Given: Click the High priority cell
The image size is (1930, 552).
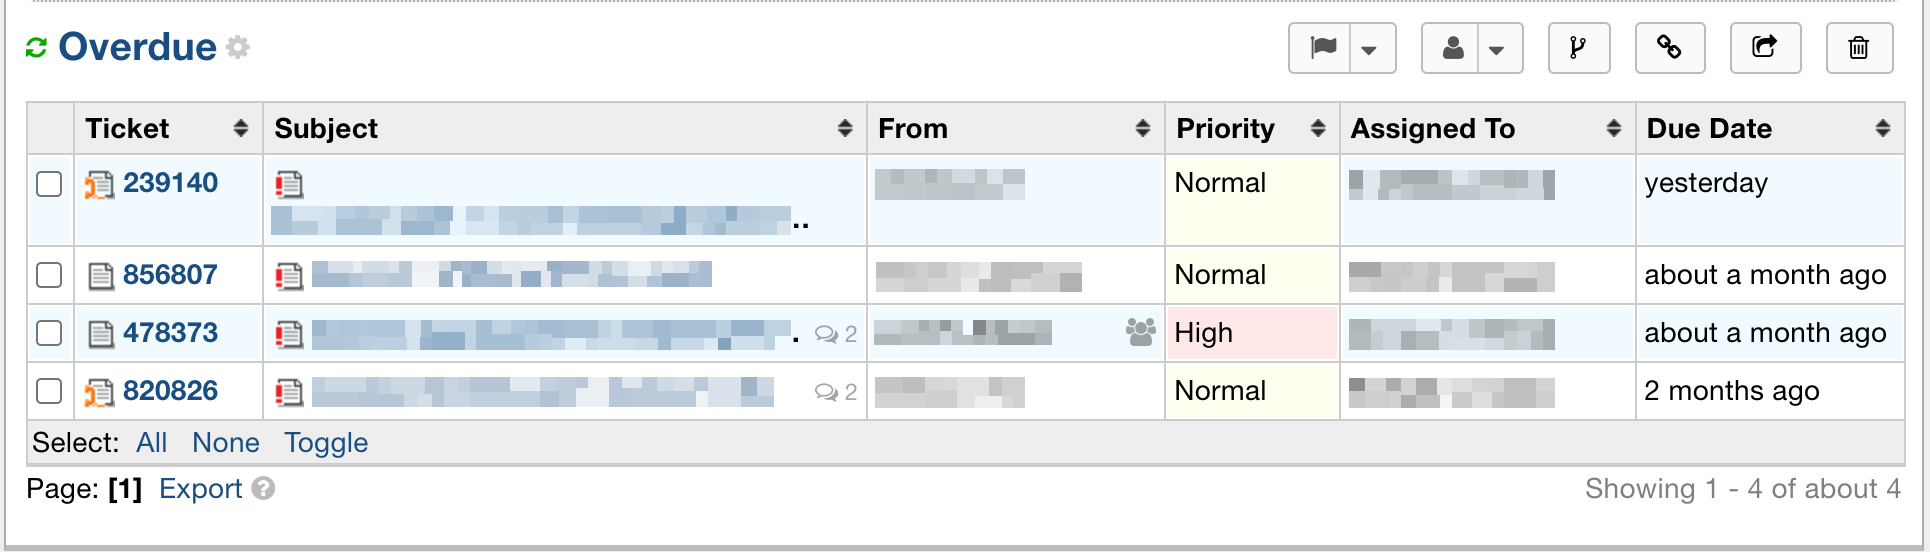Looking at the screenshot, I should (1250, 333).
